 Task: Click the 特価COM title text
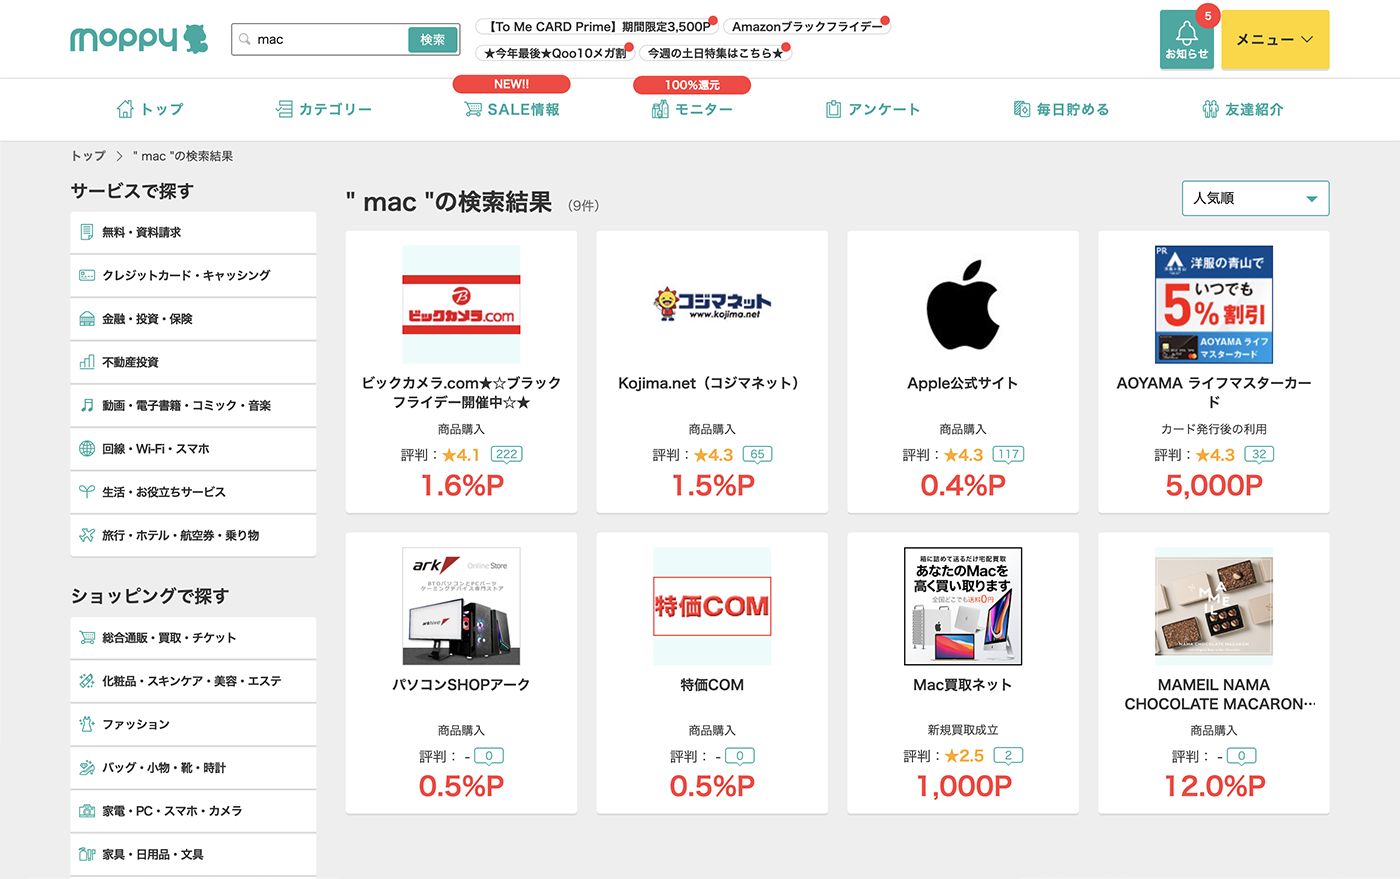click(x=712, y=685)
